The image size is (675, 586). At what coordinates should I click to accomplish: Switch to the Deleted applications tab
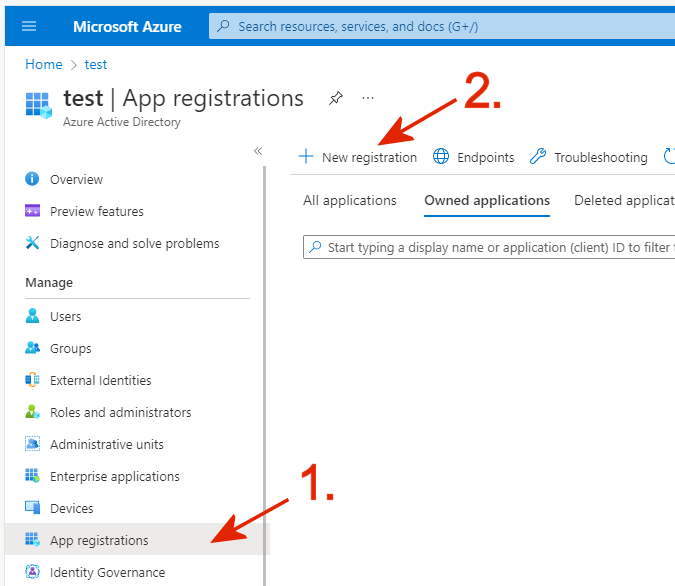(625, 200)
